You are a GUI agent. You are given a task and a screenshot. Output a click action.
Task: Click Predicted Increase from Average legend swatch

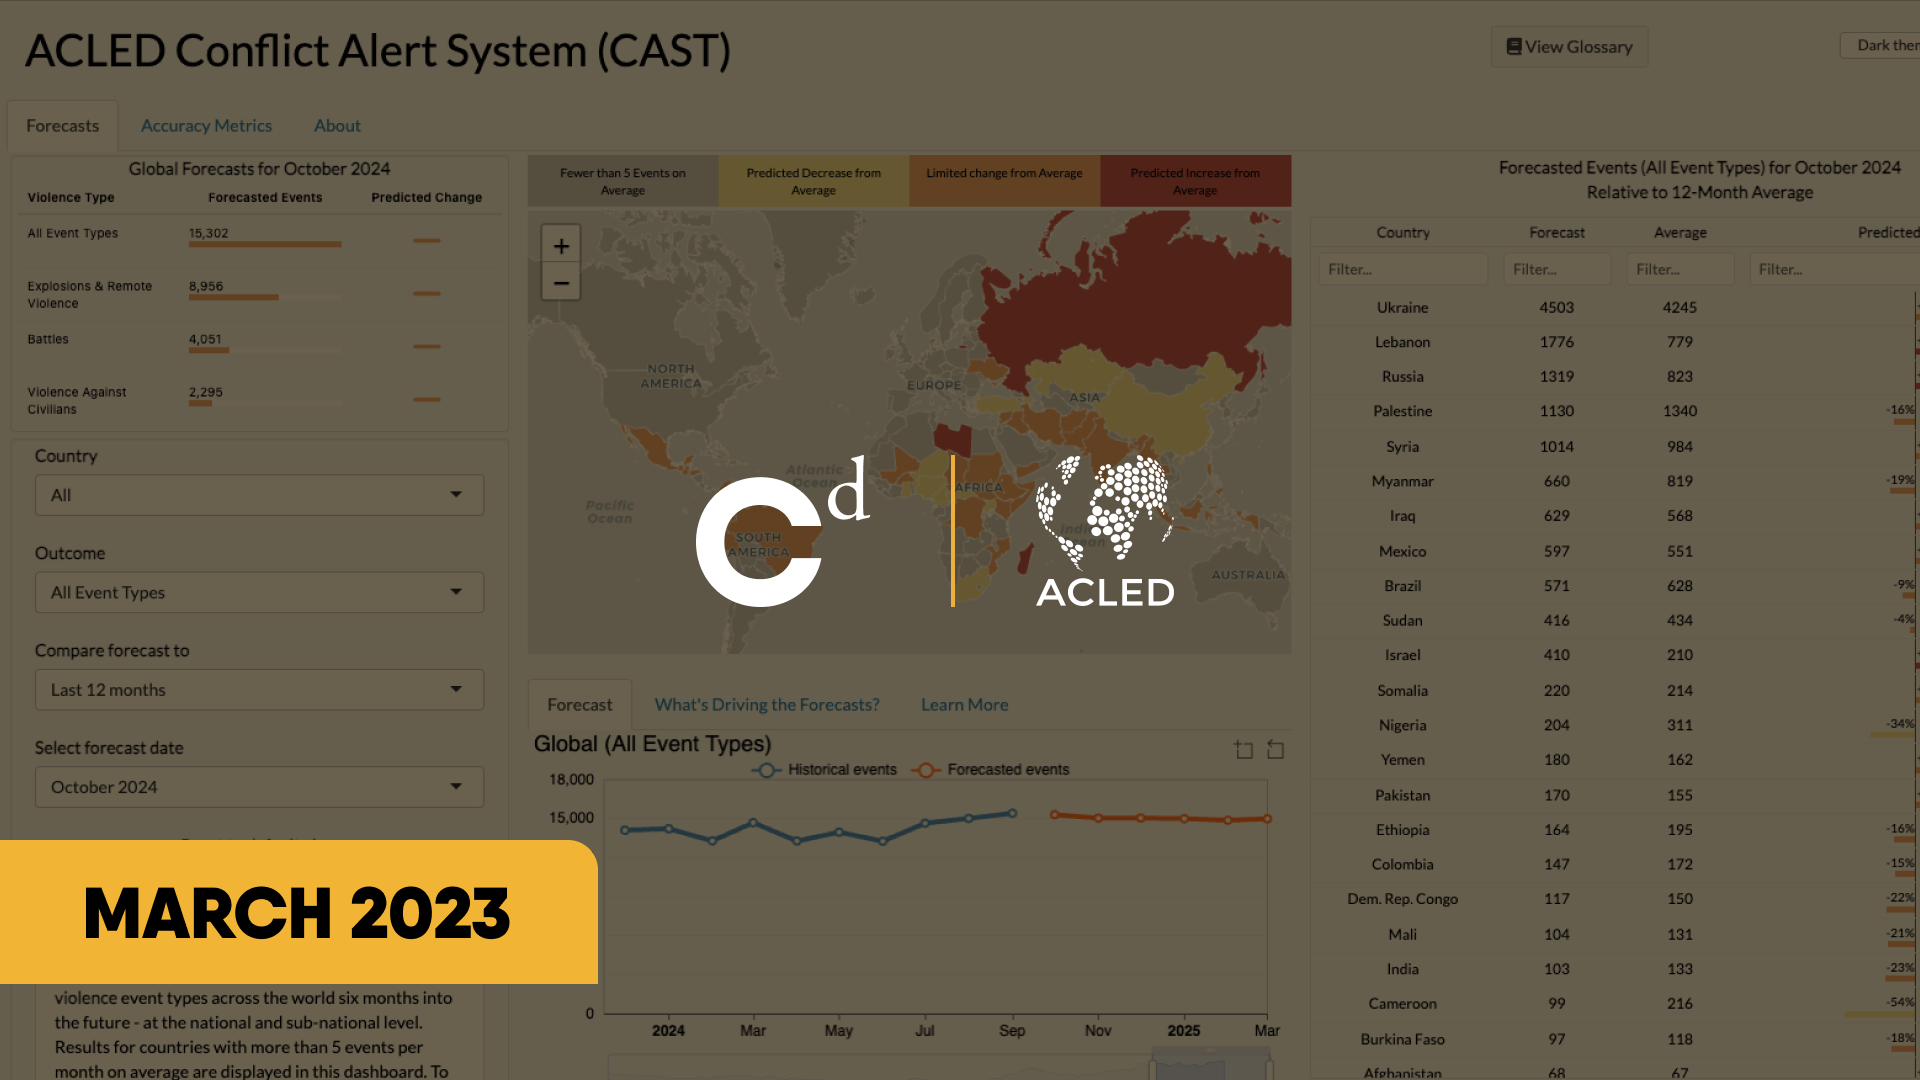[x=1195, y=181]
